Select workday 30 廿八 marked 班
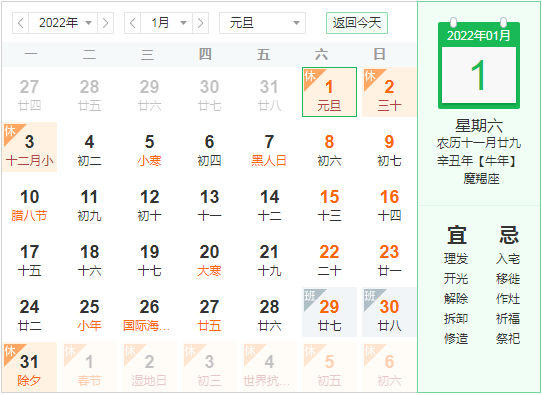This screenshot has width=542, height=395. [389, 312]
